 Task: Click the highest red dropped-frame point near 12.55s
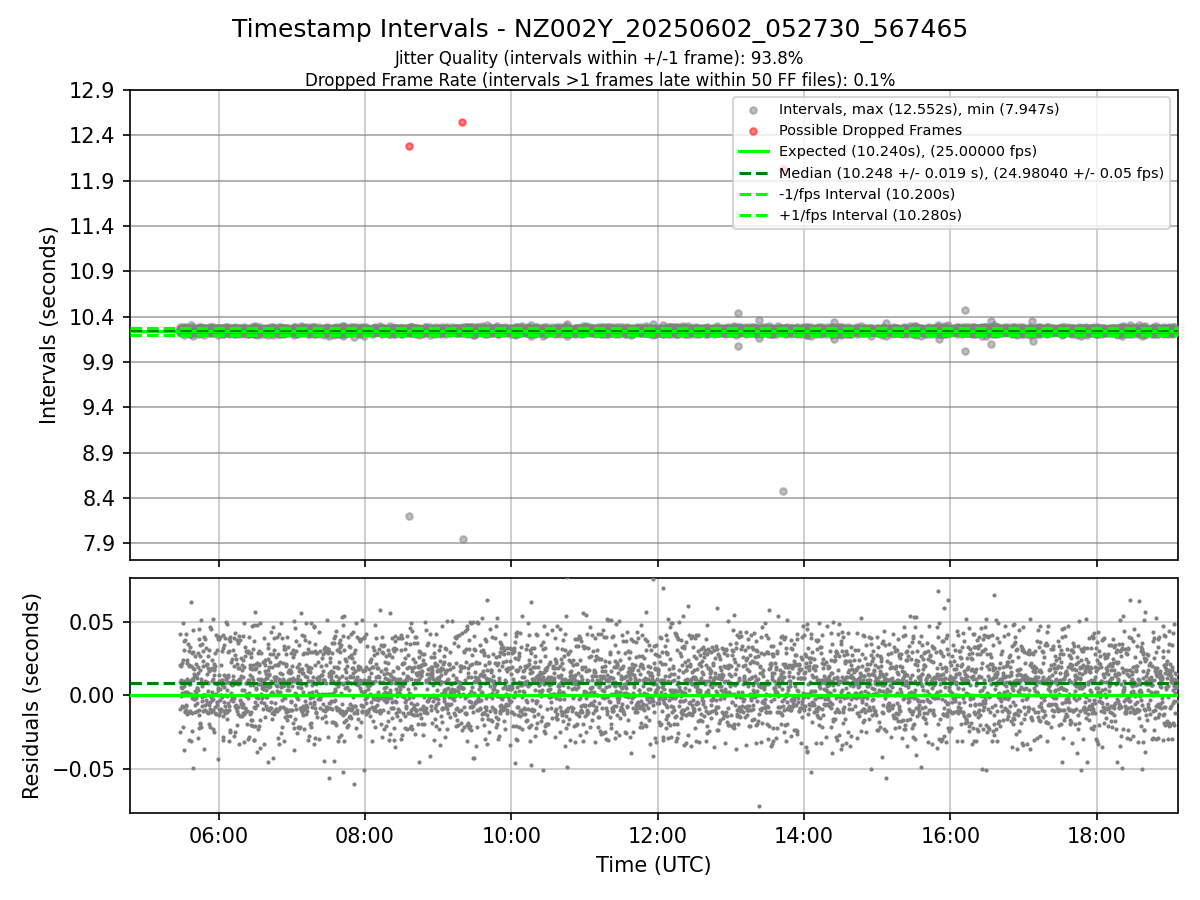(462, 122)
